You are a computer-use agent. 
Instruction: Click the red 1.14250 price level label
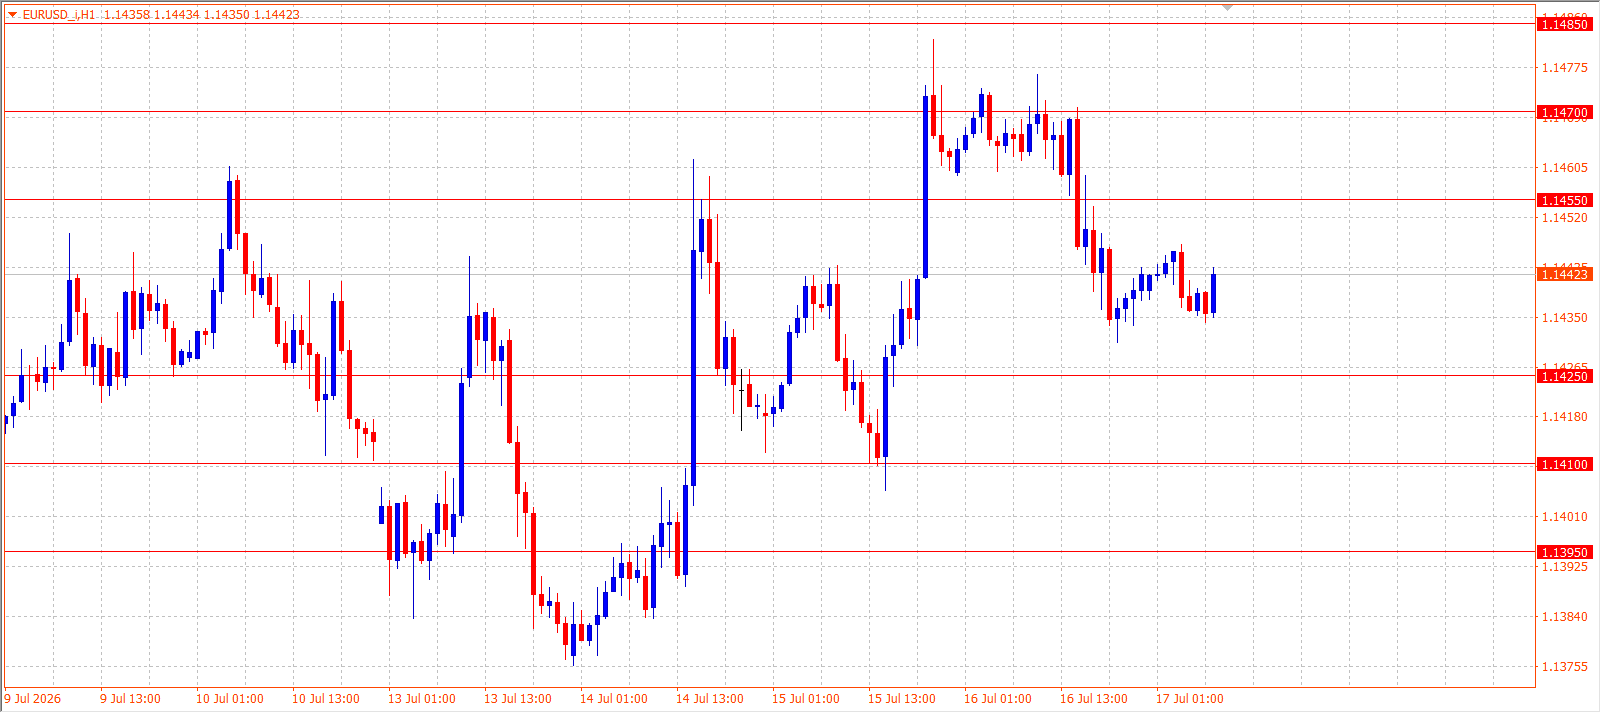point(1565,376)
